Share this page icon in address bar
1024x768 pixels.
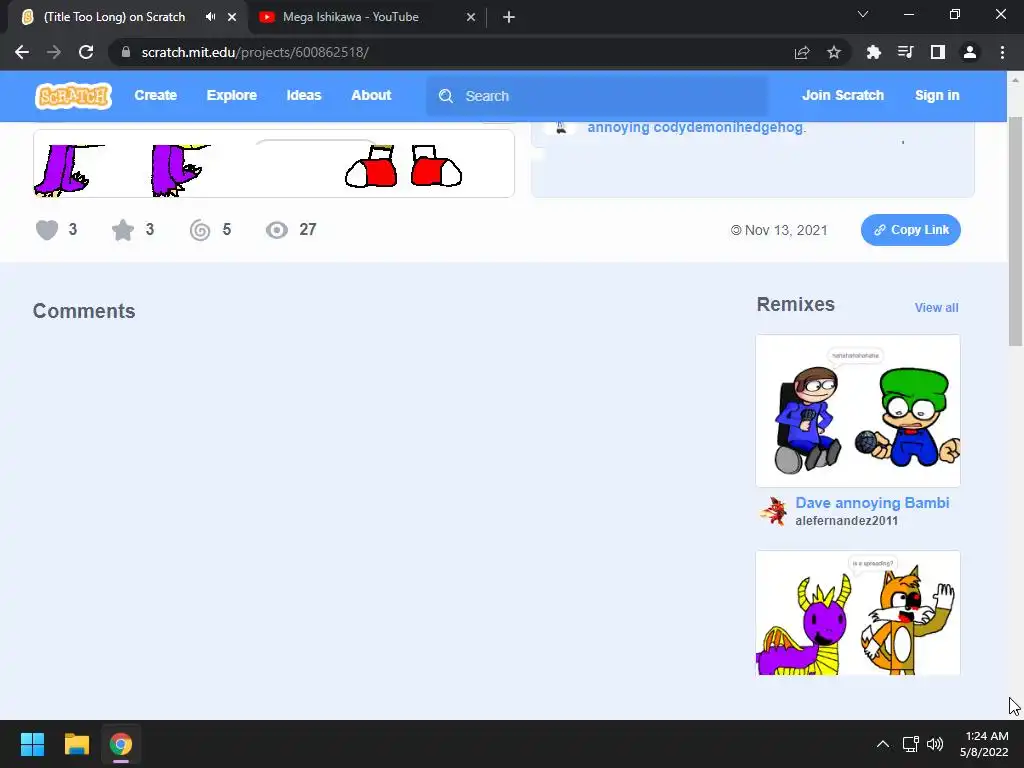coord(802,52)
